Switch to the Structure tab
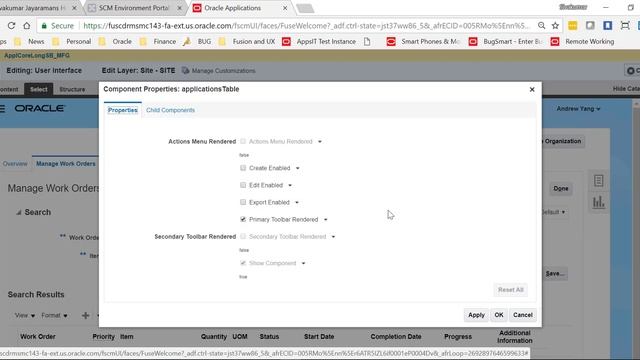 (x=72, y=89)
